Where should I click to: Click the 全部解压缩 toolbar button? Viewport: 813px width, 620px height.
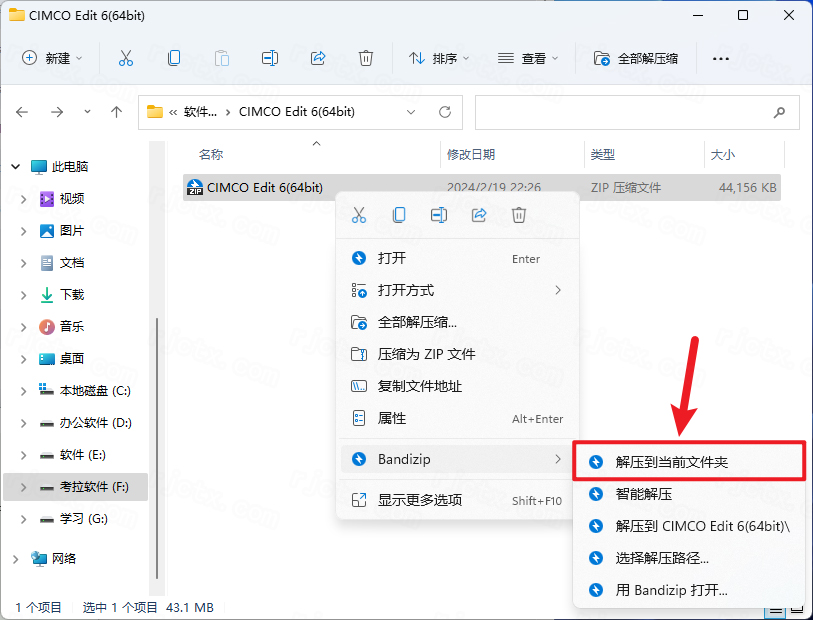tap(636, 58)
